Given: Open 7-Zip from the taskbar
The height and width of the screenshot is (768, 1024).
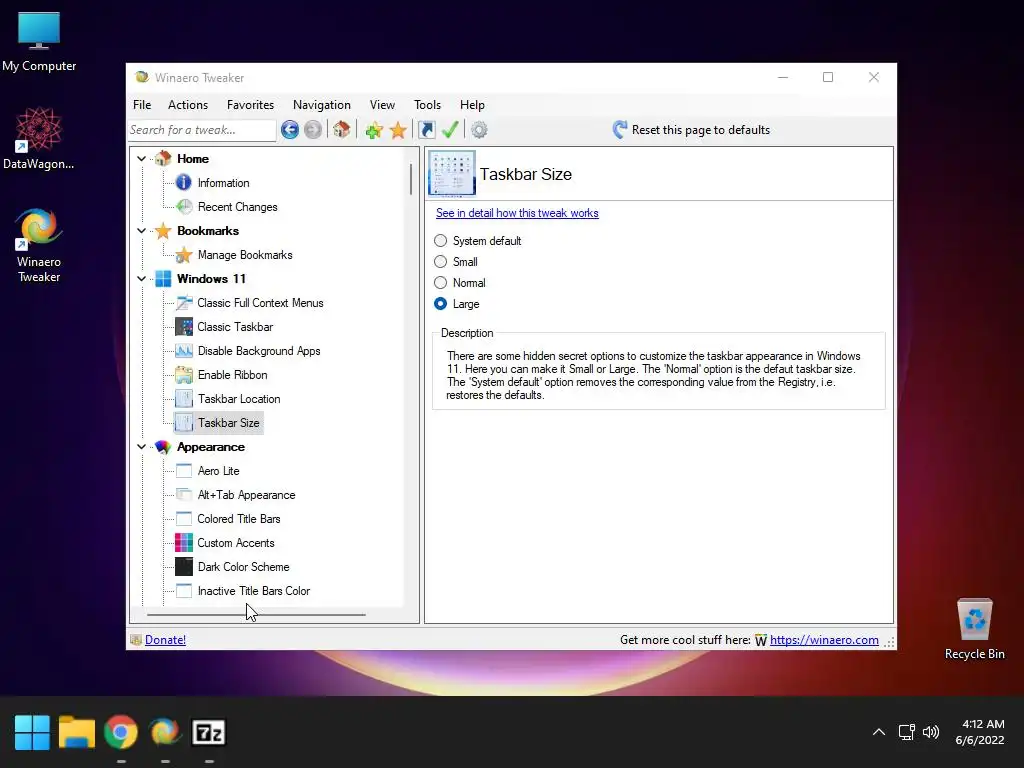Looking at the screenshot, I should click(x=208, y=732).
